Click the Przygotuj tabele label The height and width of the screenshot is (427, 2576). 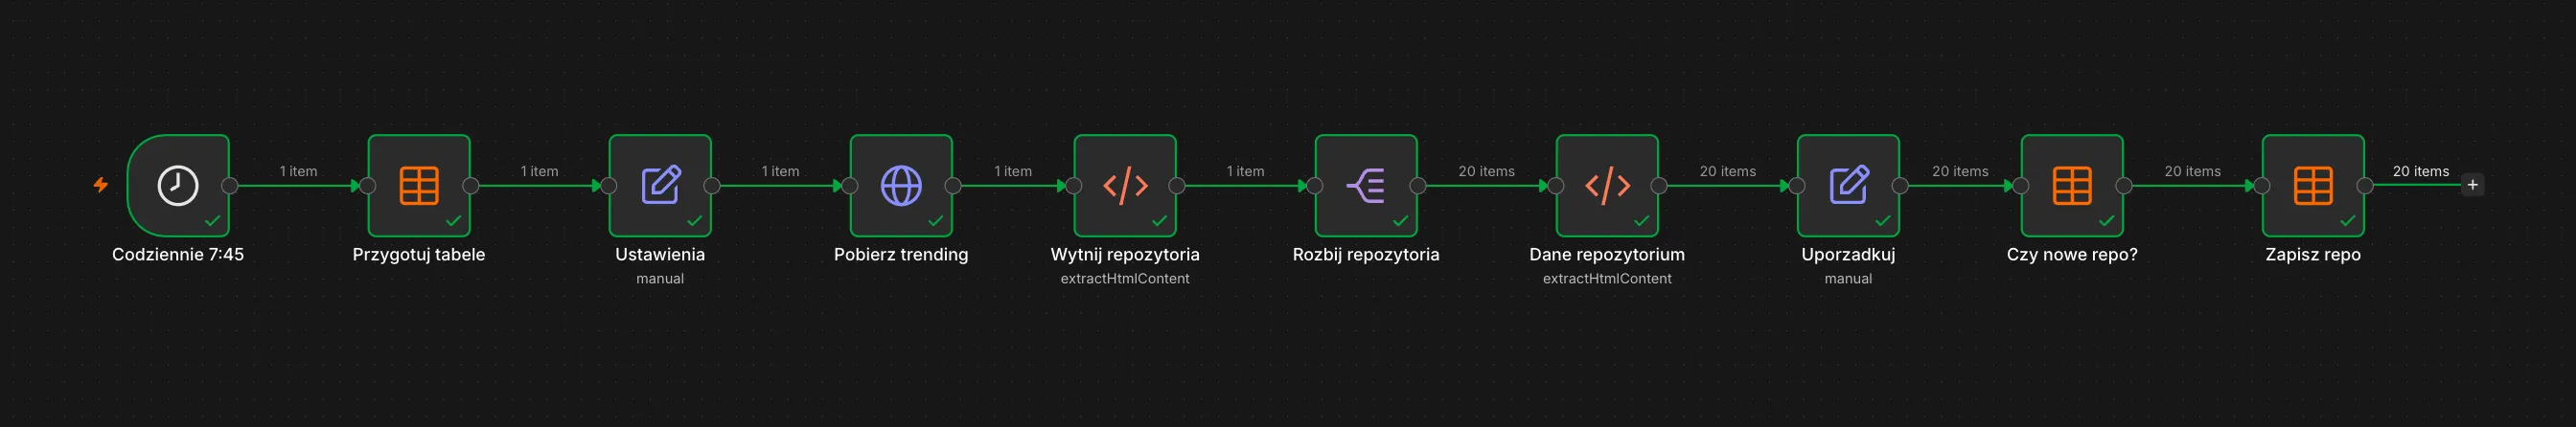[x=419, y=254]
